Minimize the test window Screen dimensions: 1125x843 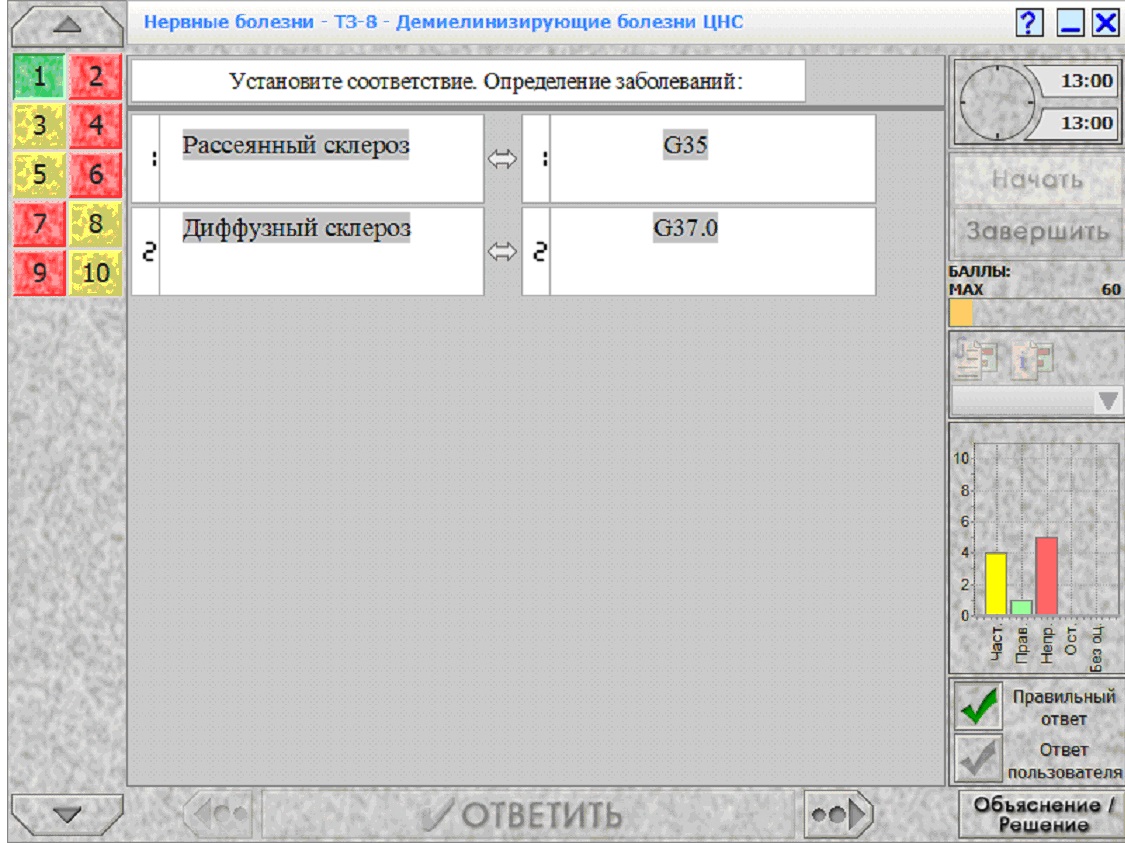pos(1070,23)
